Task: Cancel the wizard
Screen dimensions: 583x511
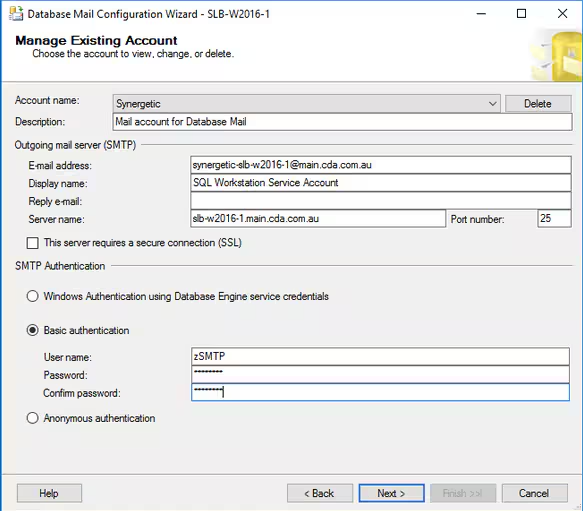Action: pos(534,493)
